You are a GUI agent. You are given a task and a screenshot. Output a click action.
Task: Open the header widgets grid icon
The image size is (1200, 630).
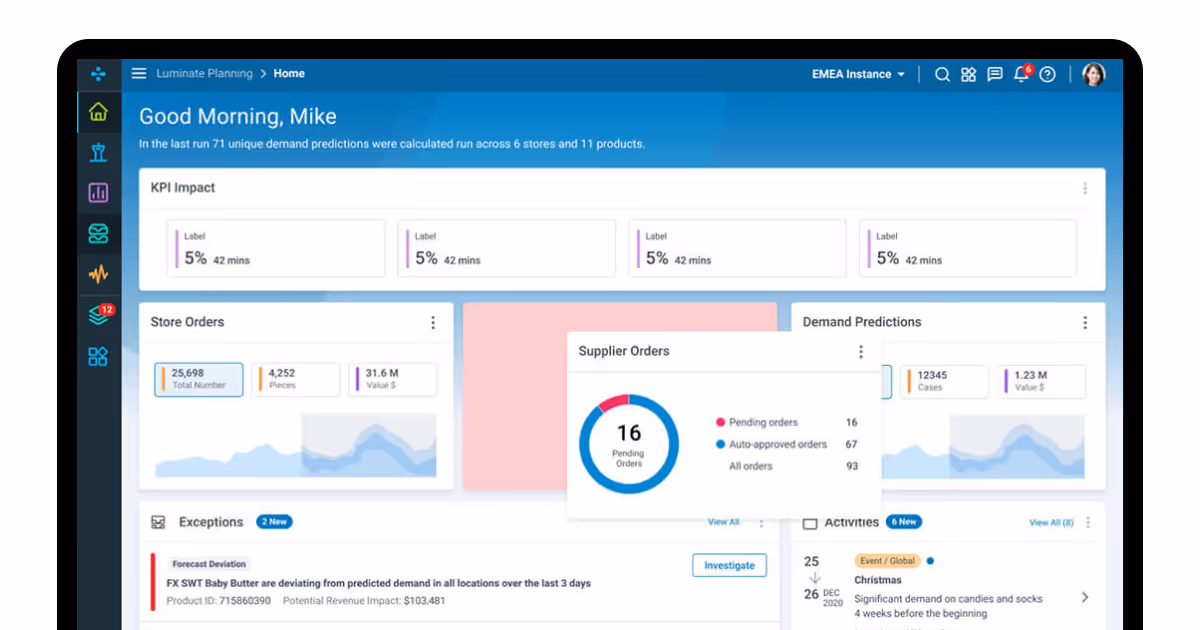tap(968, 74)
